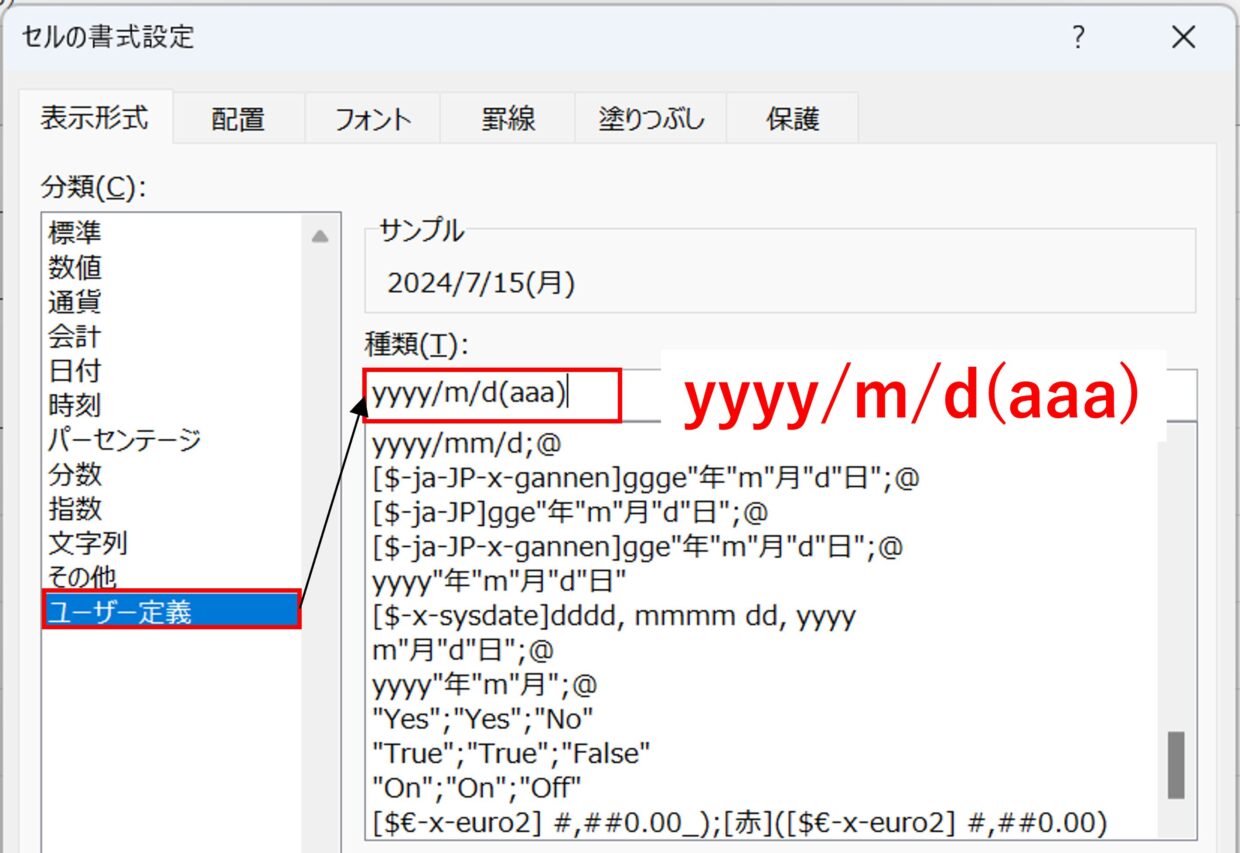Choose the 日付 category
The width and height of the screenshot is (1240, 853).
click(x=75, y=371)
